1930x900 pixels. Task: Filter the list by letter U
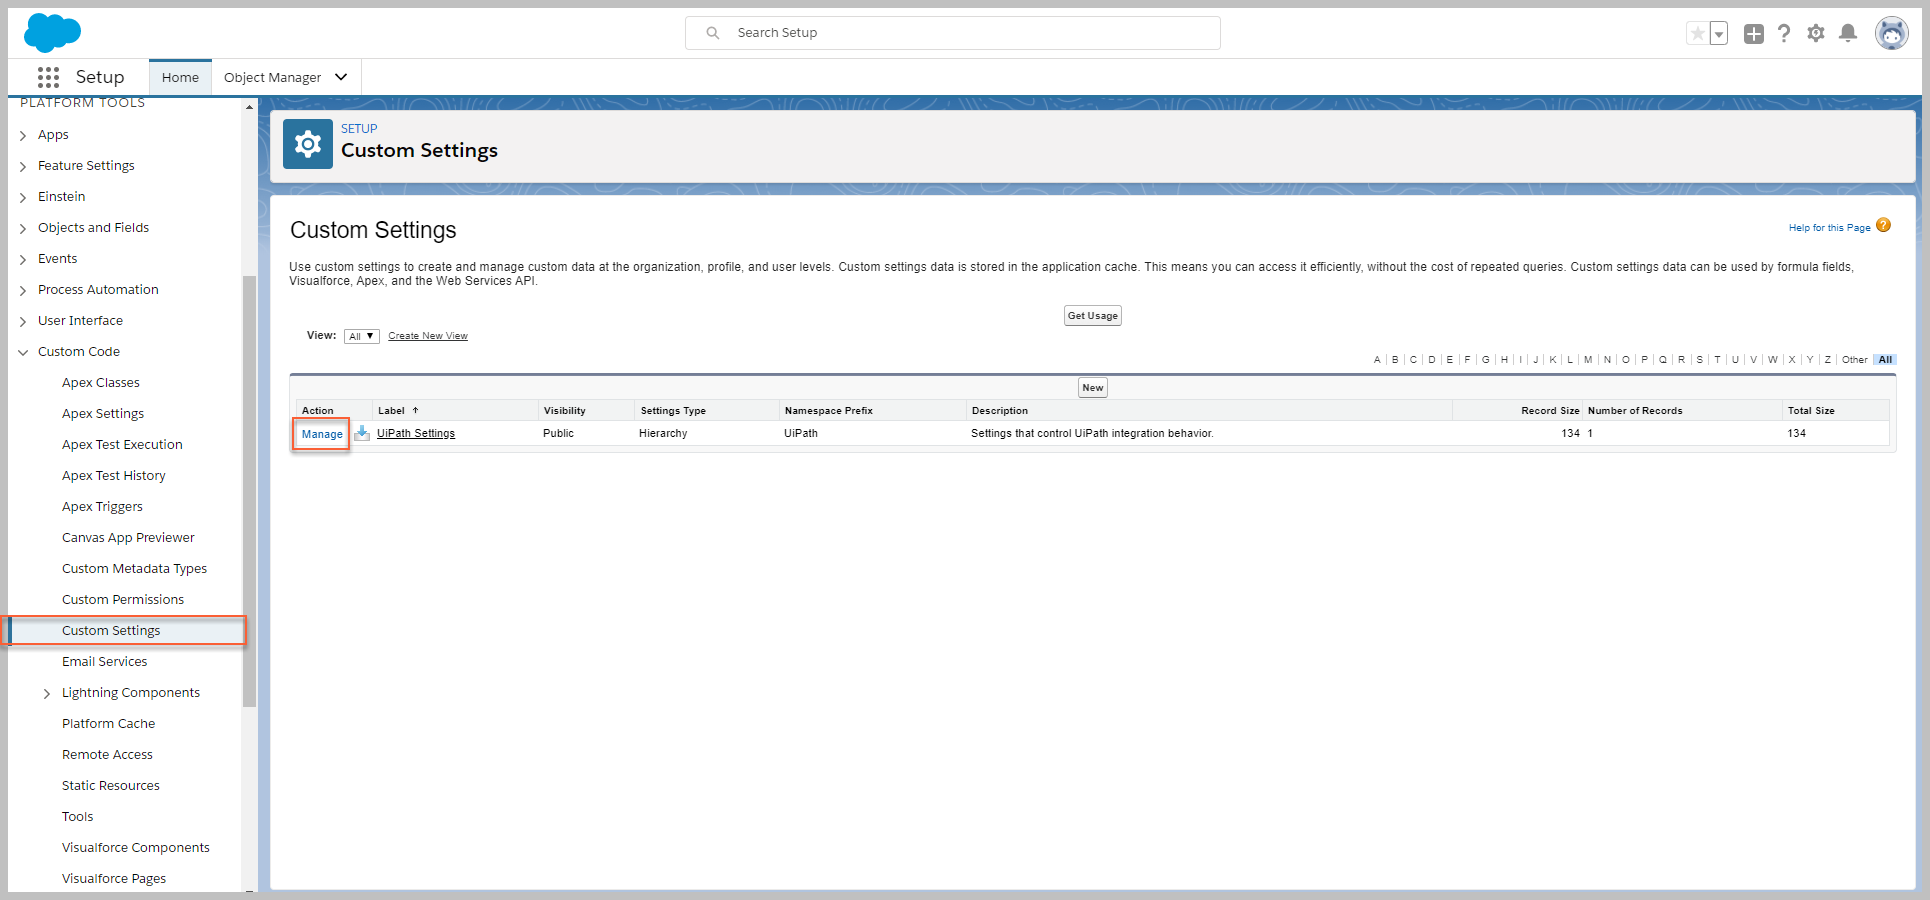(x=1735, y=360)
